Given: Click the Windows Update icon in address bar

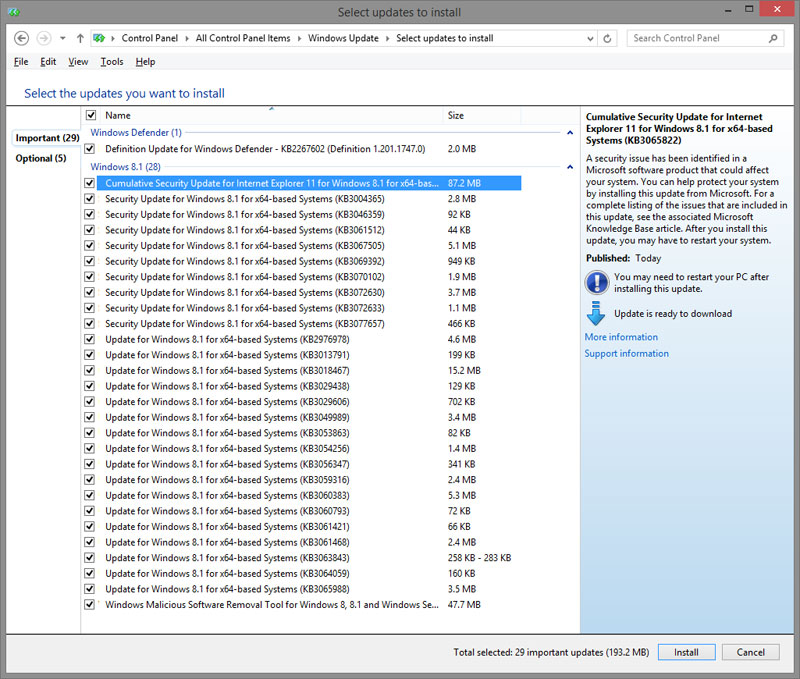Looking at the screenshot, I should point(99,38).
